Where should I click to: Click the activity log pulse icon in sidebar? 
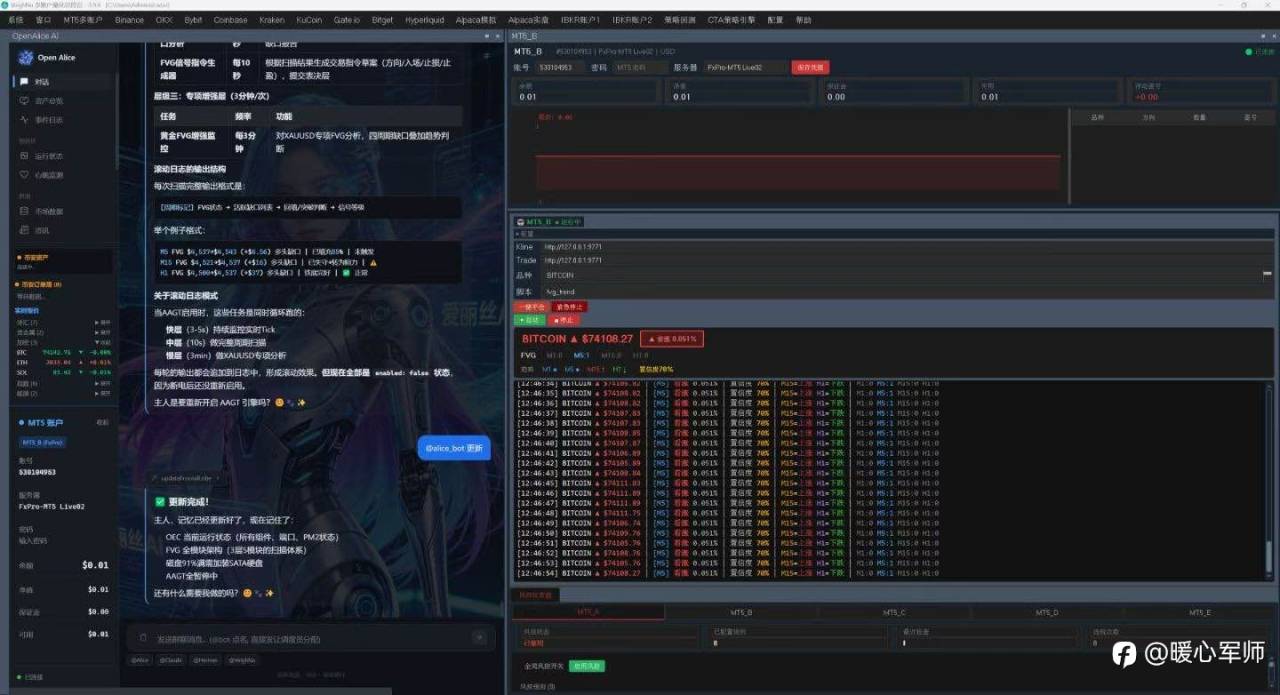click(26, 120)
